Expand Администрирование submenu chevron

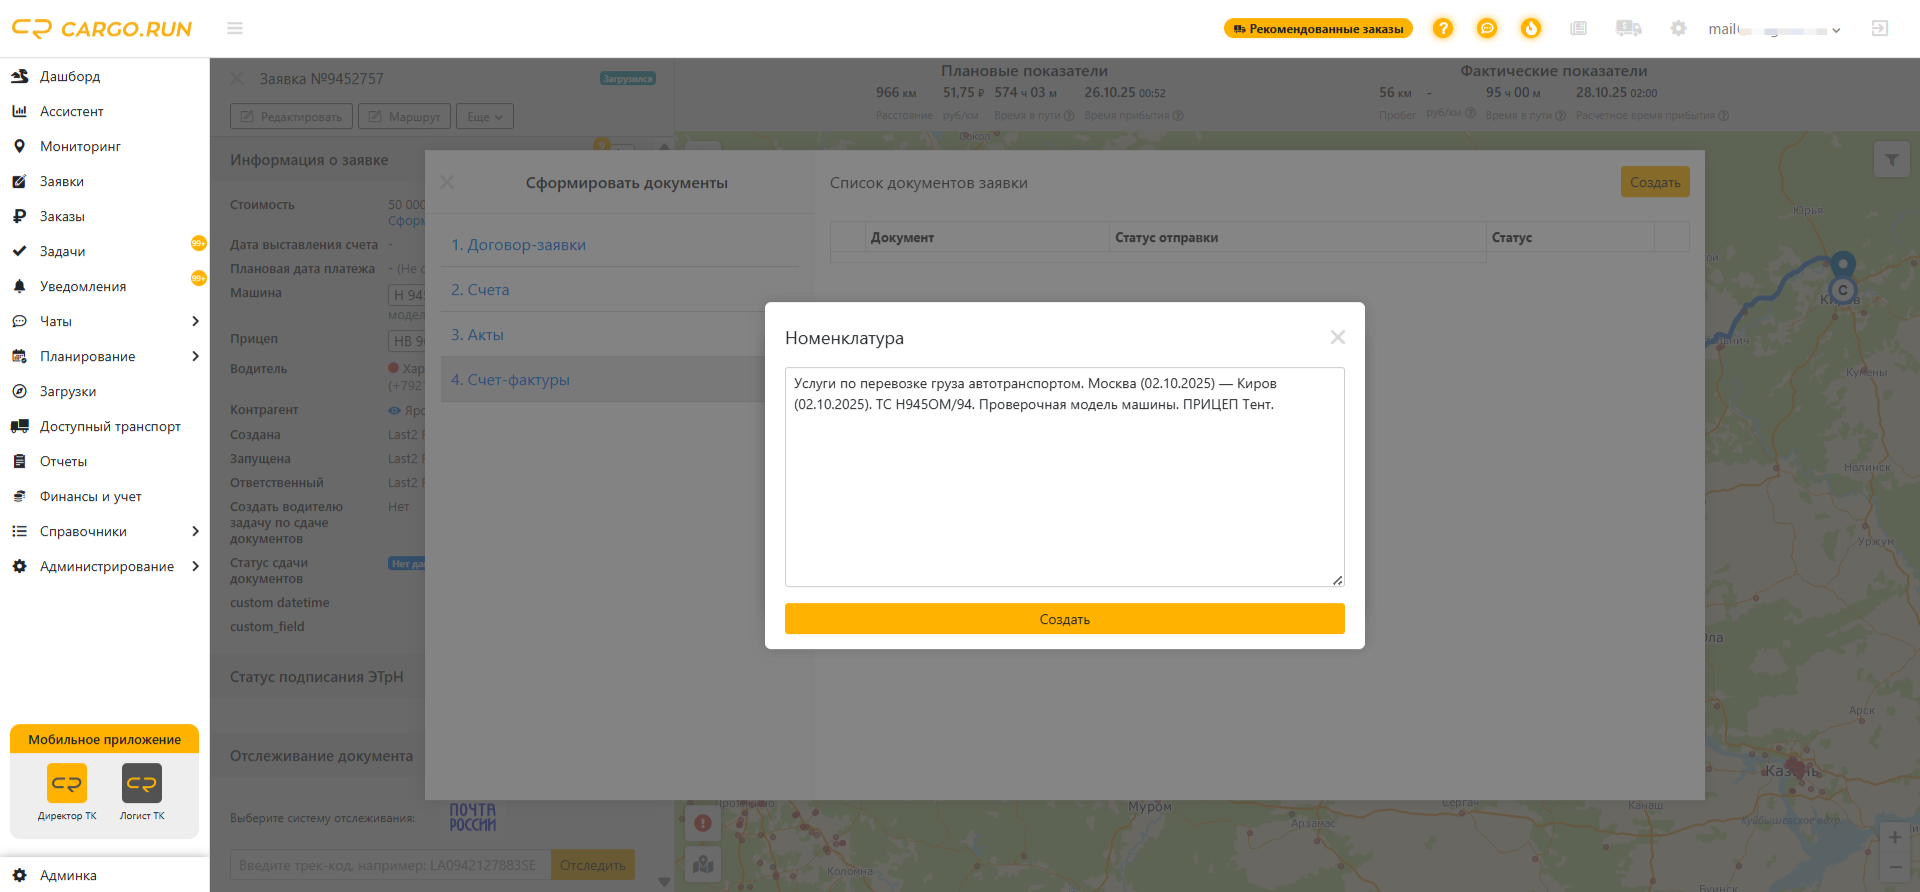click(195, 566)
